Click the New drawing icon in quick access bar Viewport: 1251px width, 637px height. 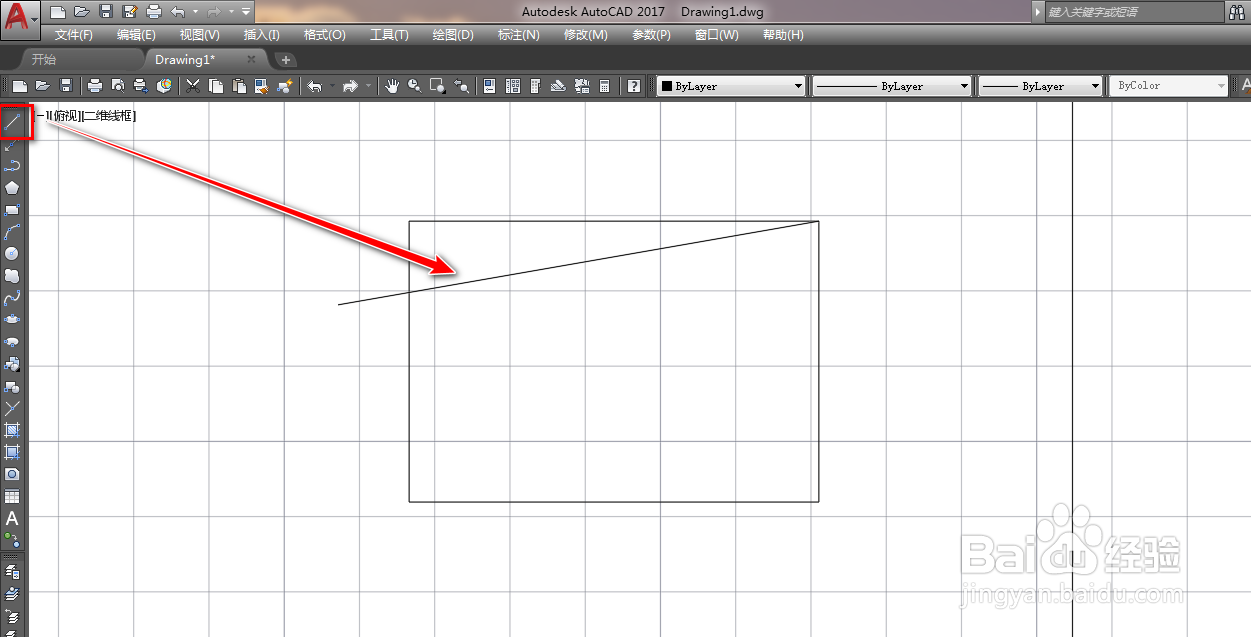click(x=58, y=12)
